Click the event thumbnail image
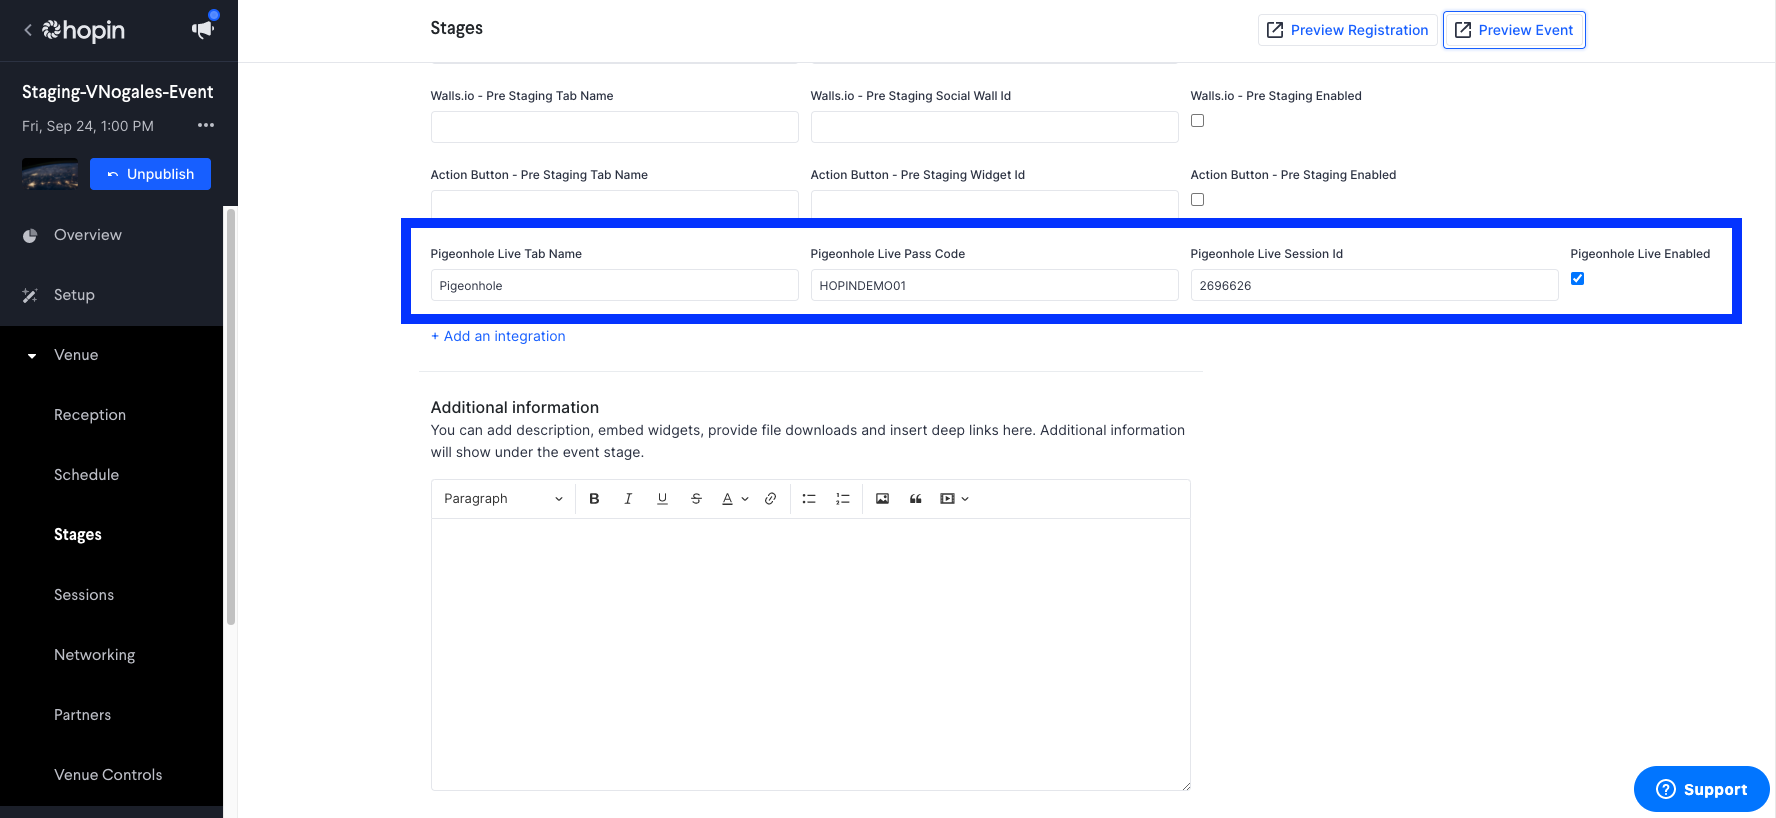The image size is (1776, 818). (50, 174)
